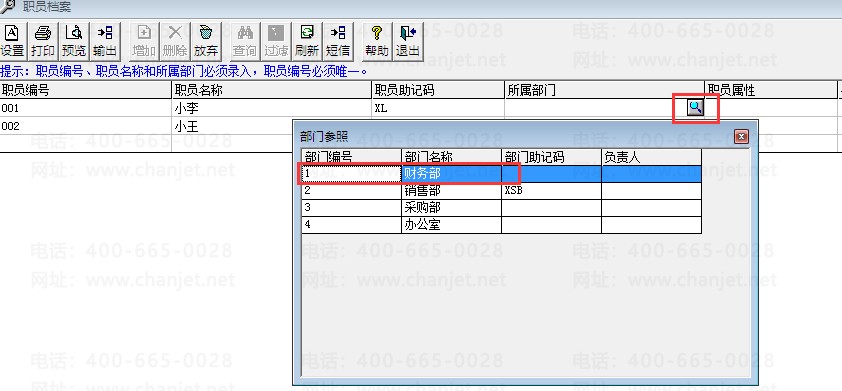Click the 短信 (SMS) toolbar icon

pyautogui.click(x=338, y=41)
